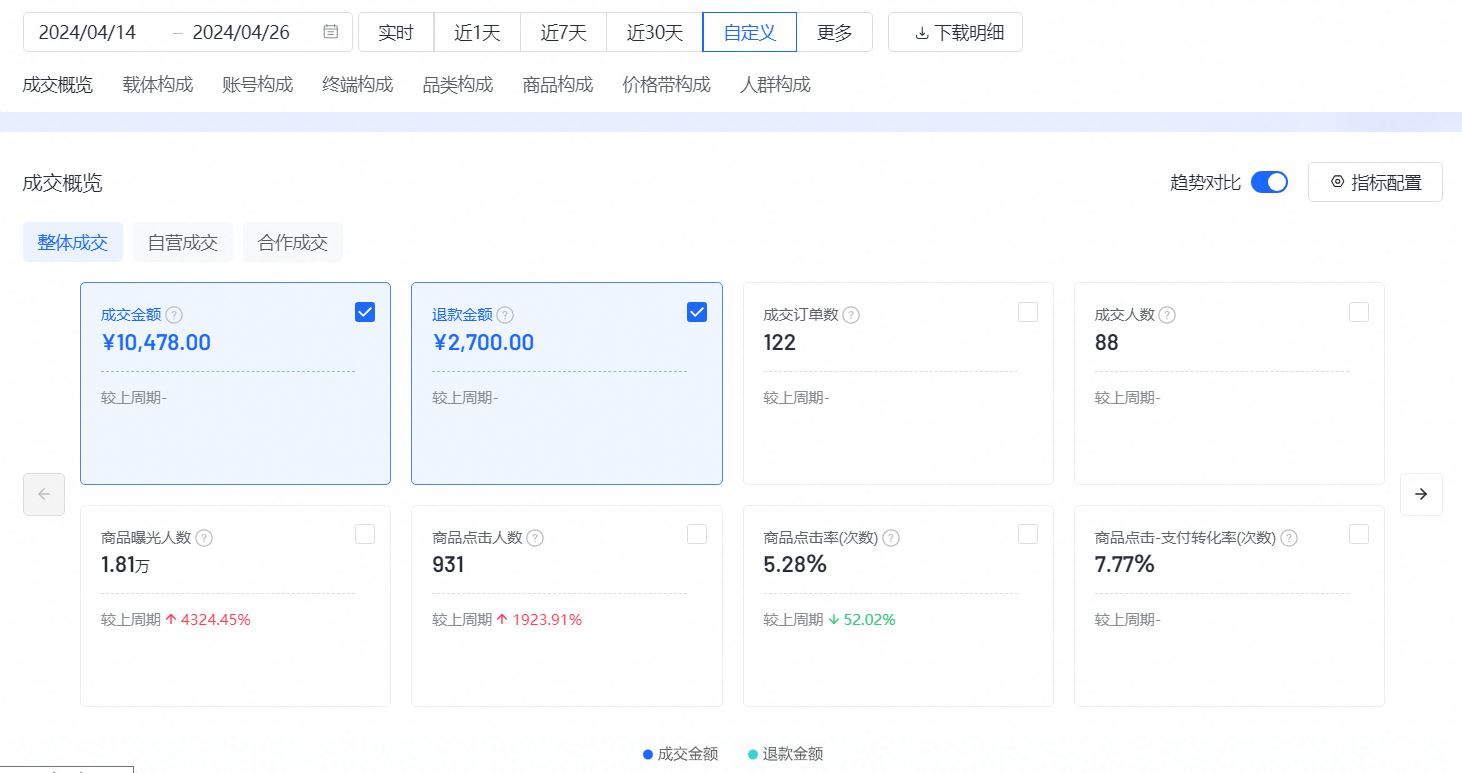The image size is (1462, 773).
Task: Toggle 成交金额 blue legend dot in chart
Action: coord(648,755)
